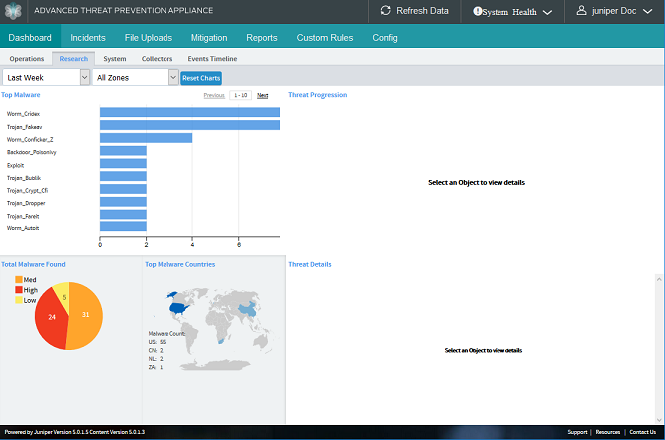Image resolution: width=665 pixels, height=440 pixels.
Task: Go to the Incidents tab
Action: [x=88, y=38]
